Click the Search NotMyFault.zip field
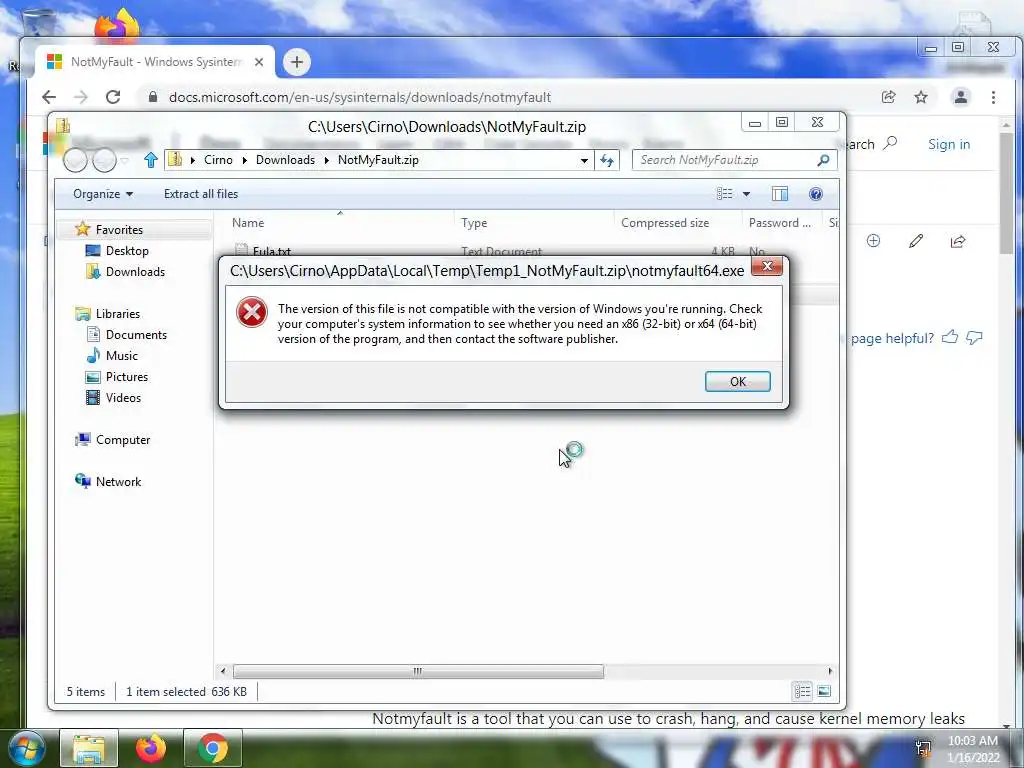This screenshot has width=1024, height=768. [x=735, y=160]
